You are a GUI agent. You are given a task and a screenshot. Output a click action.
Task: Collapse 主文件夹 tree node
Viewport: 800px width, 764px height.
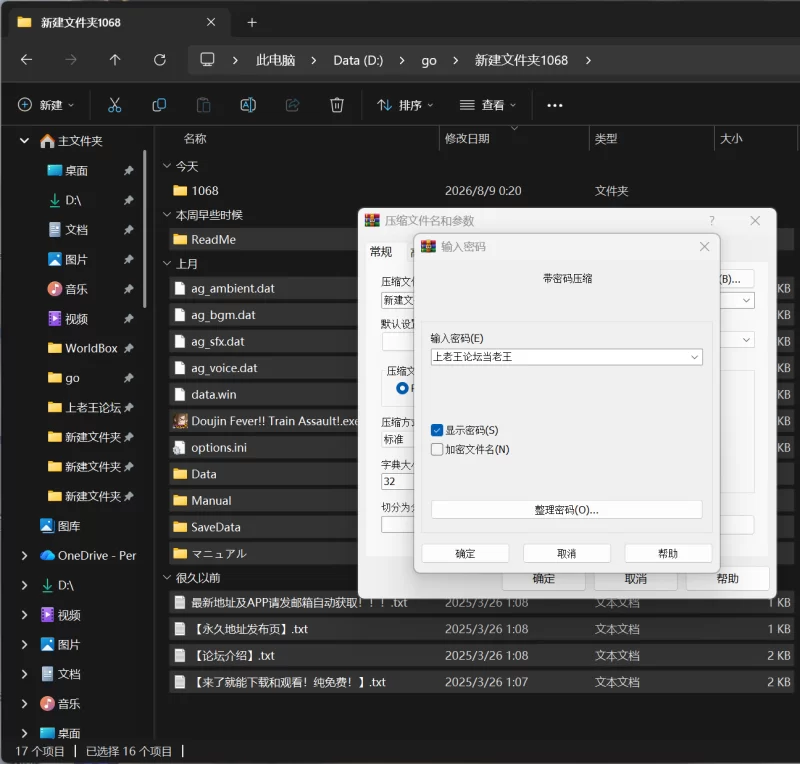pos(24,140)
